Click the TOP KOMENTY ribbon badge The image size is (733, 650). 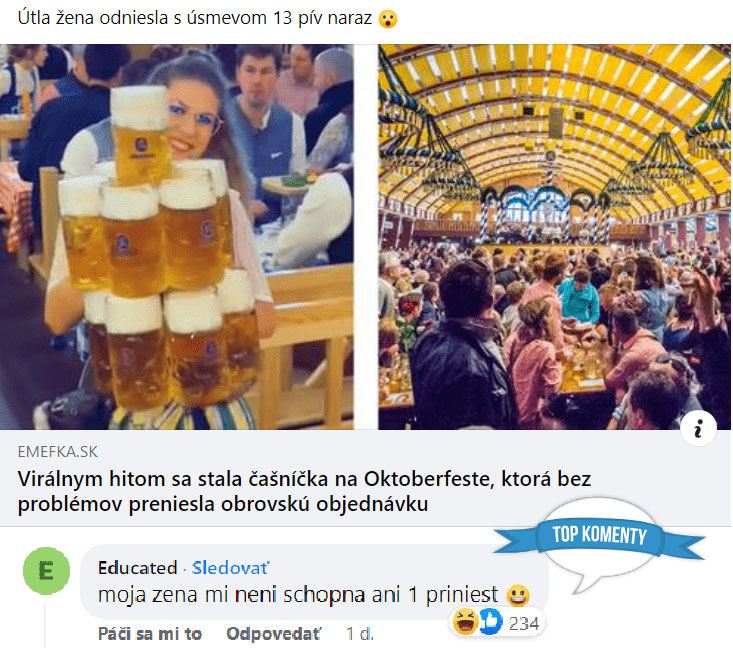pyautogui.click(x=599, y=536)
